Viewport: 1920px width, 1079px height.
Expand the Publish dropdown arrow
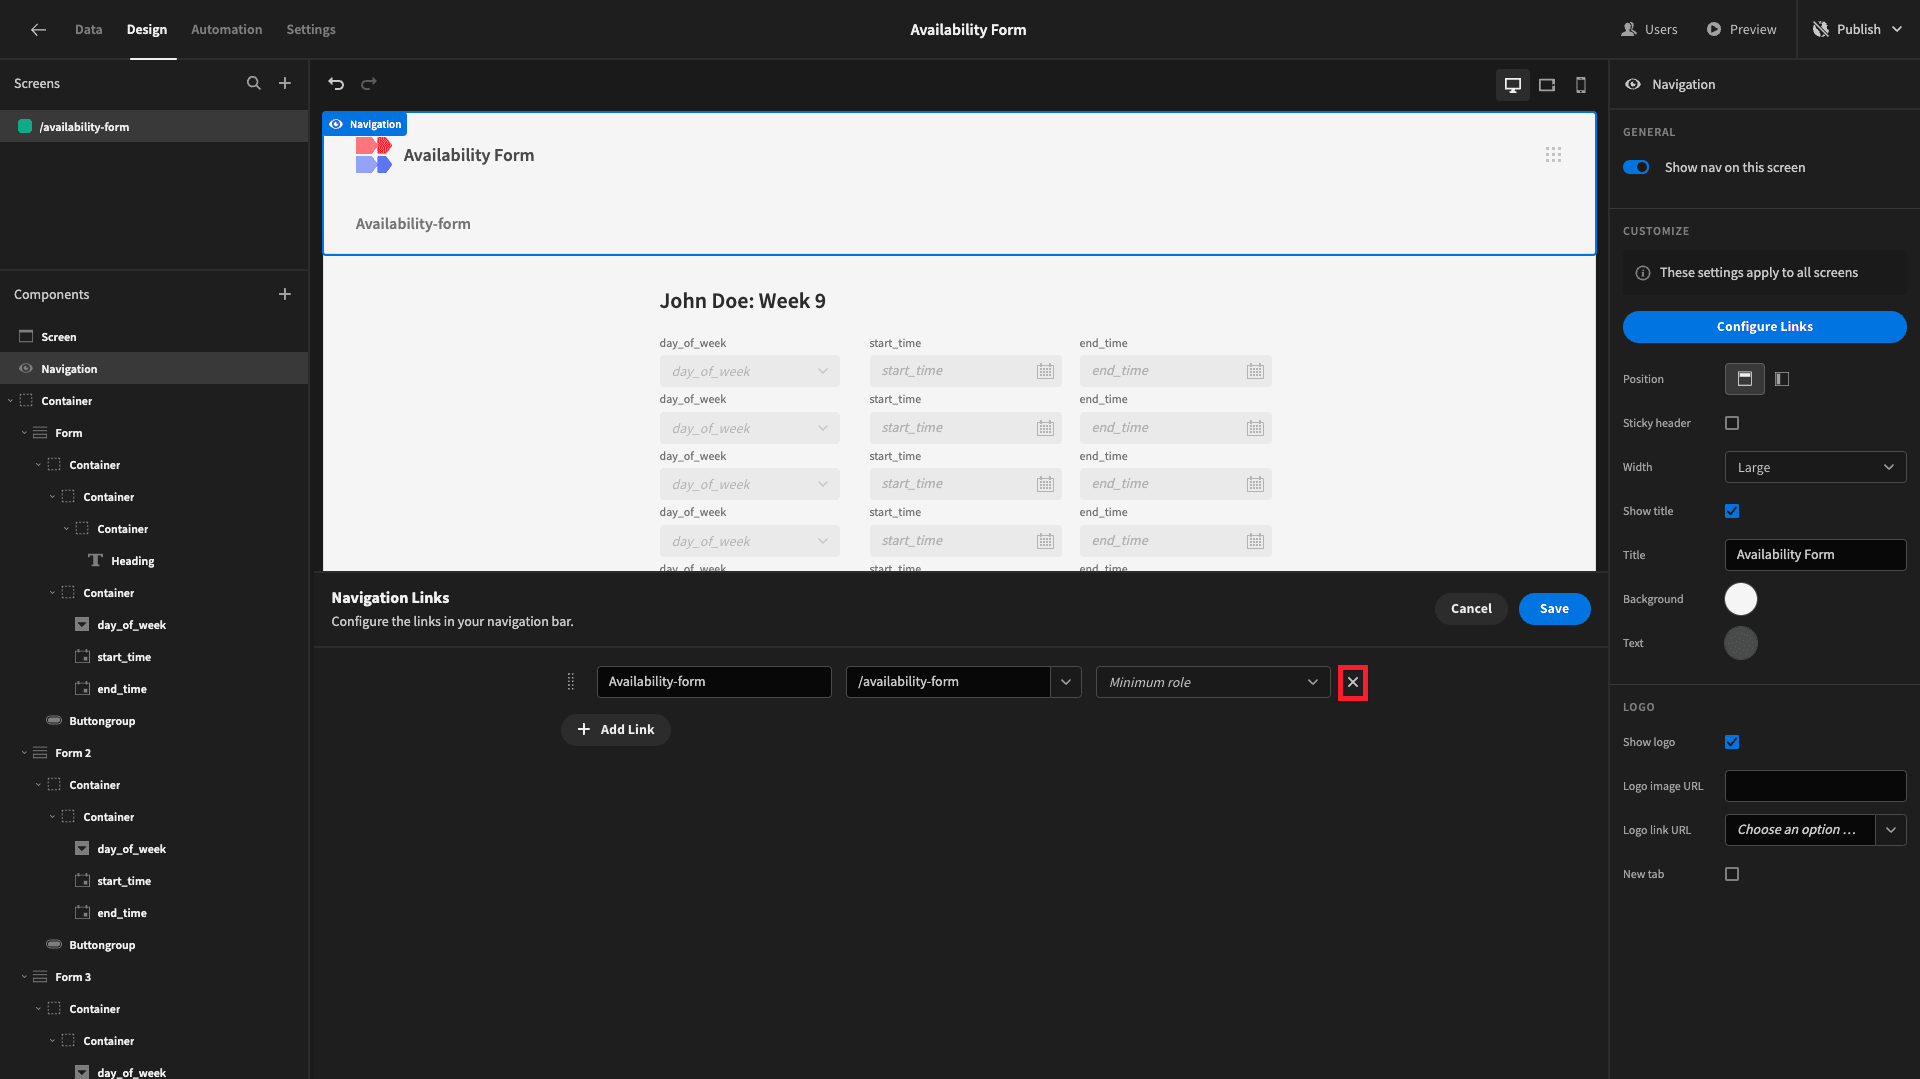click(1897, 30)
